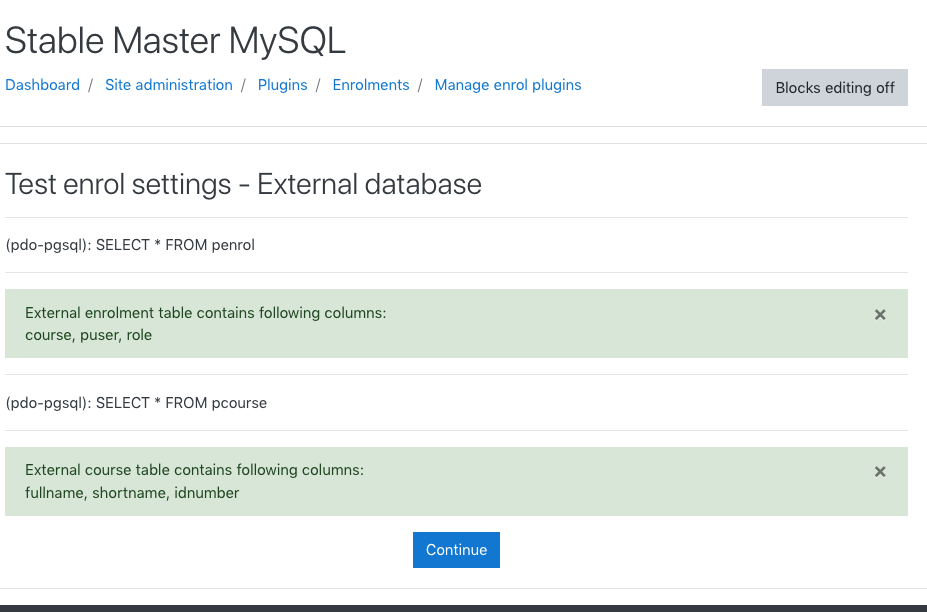Click the 'fullname, shortname, idnumber' column list
Image resolution: width=927 pixels, height=612 pixels.
coord(132,493)
